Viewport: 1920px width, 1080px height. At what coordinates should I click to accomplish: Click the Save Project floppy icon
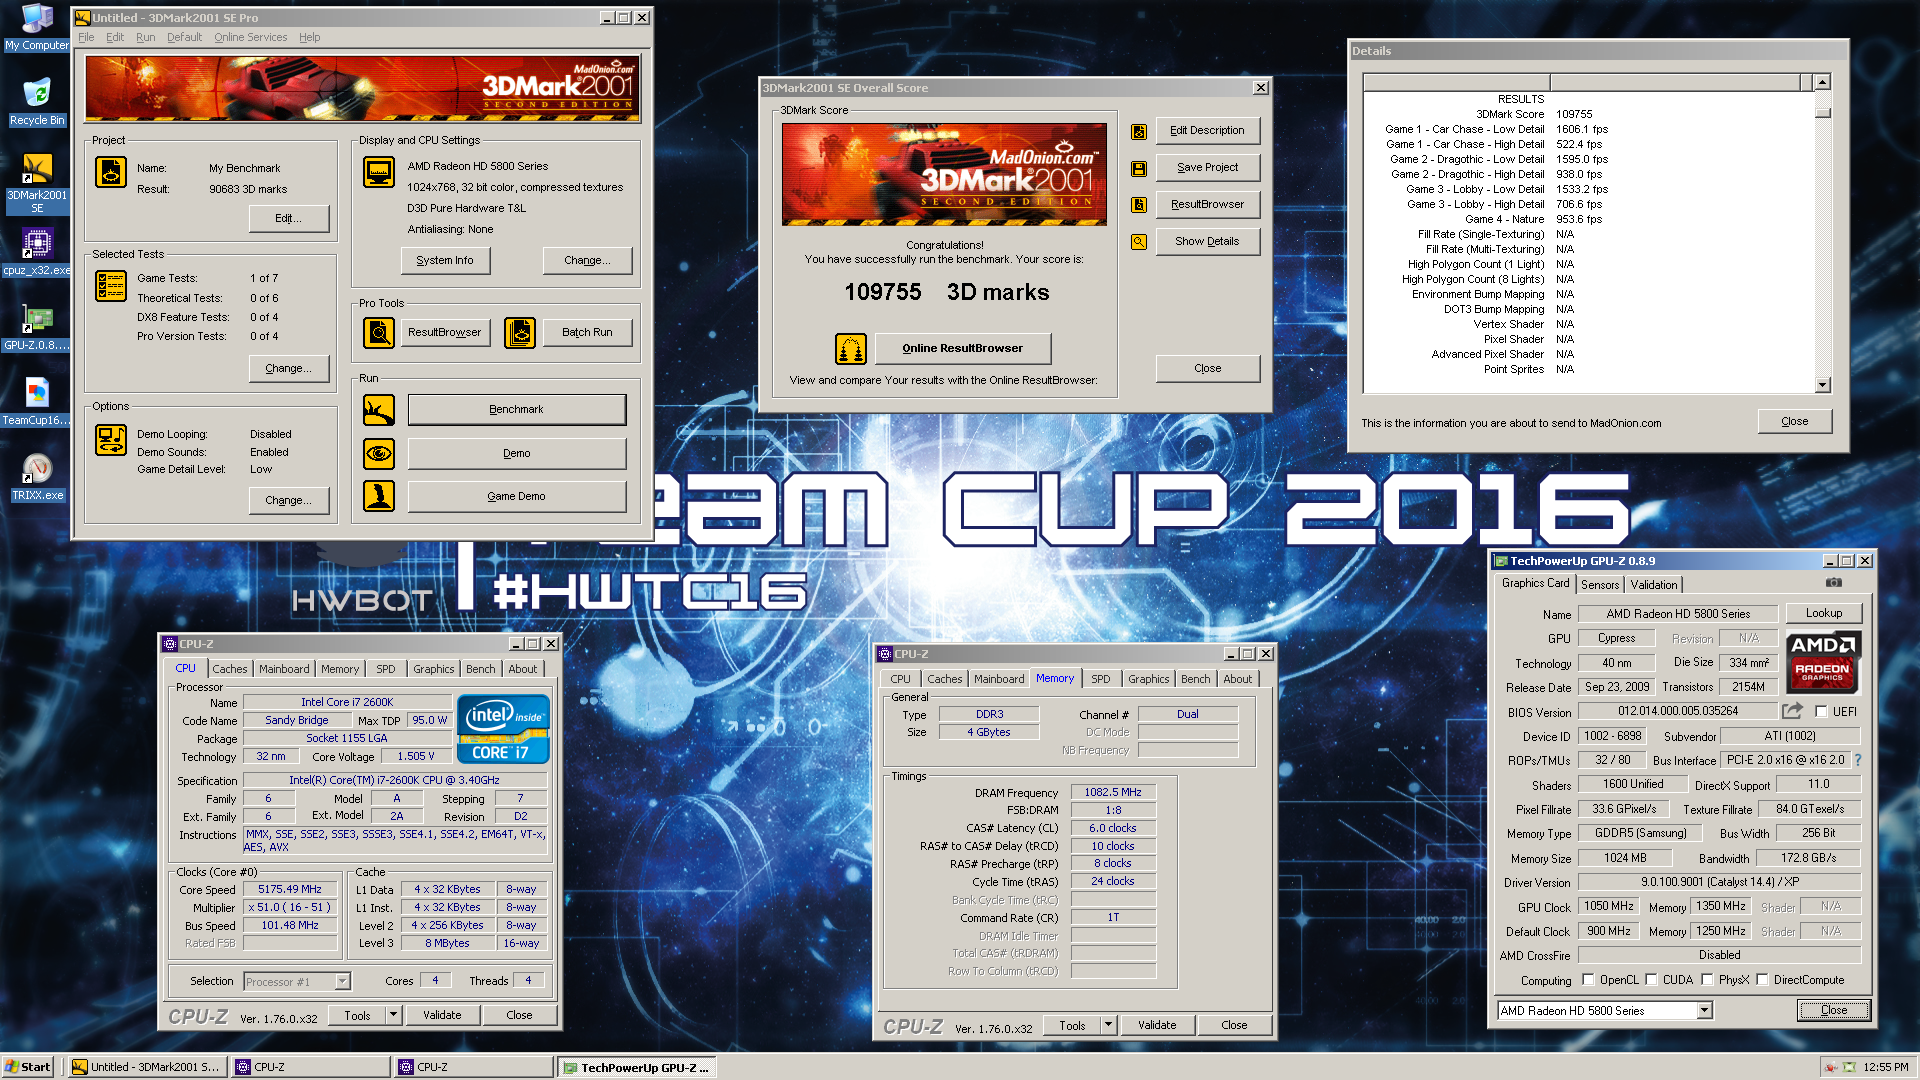(x=1139, y=168)
